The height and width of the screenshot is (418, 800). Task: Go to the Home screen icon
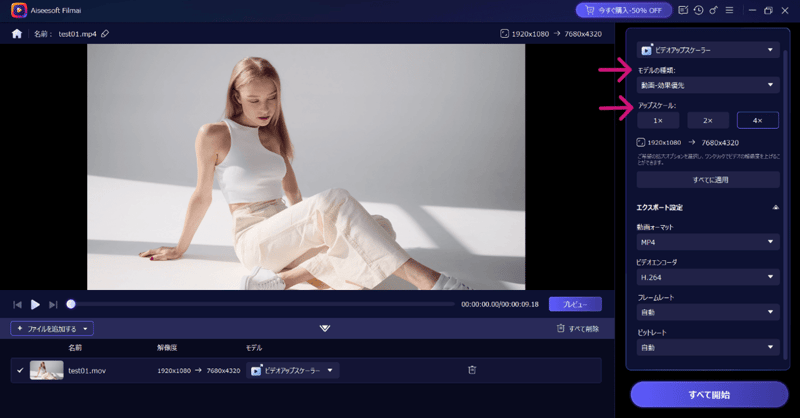[16, 33]
